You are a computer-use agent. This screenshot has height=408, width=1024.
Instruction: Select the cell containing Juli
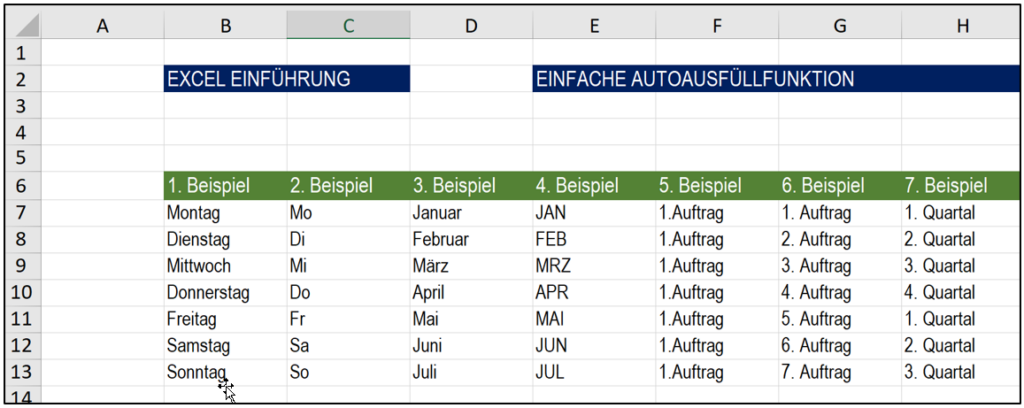472,372
